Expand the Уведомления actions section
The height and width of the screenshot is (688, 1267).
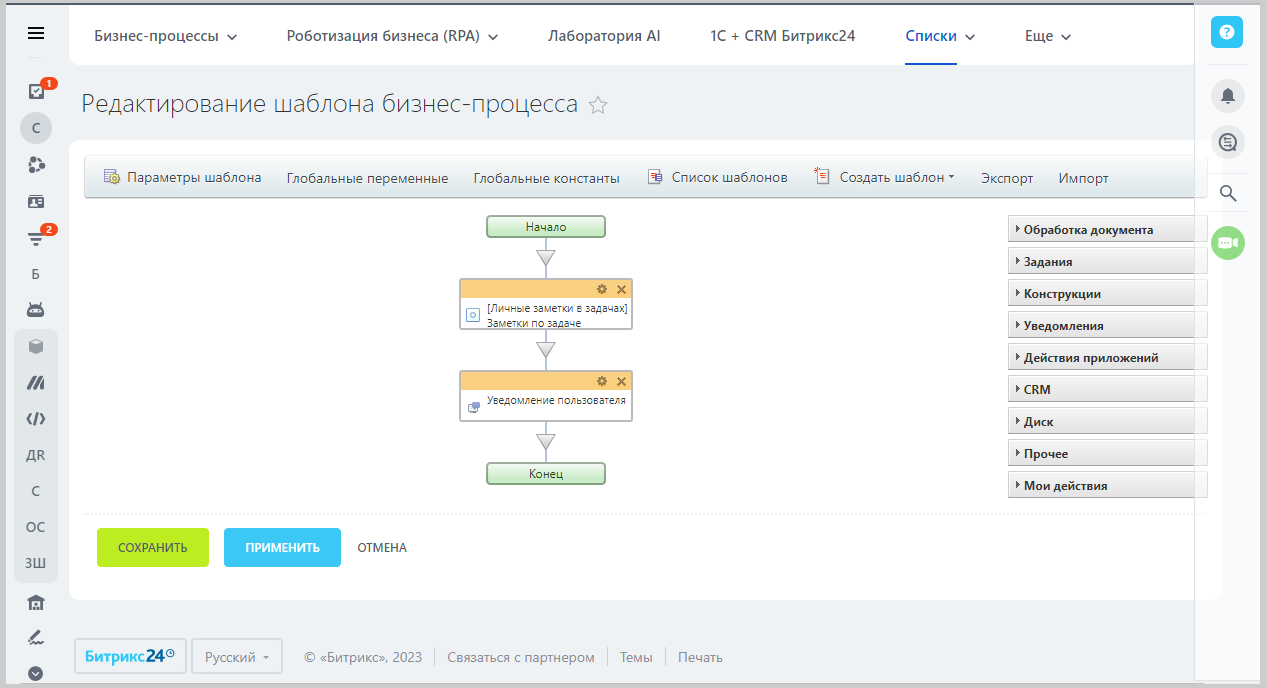pos(1064,326)
